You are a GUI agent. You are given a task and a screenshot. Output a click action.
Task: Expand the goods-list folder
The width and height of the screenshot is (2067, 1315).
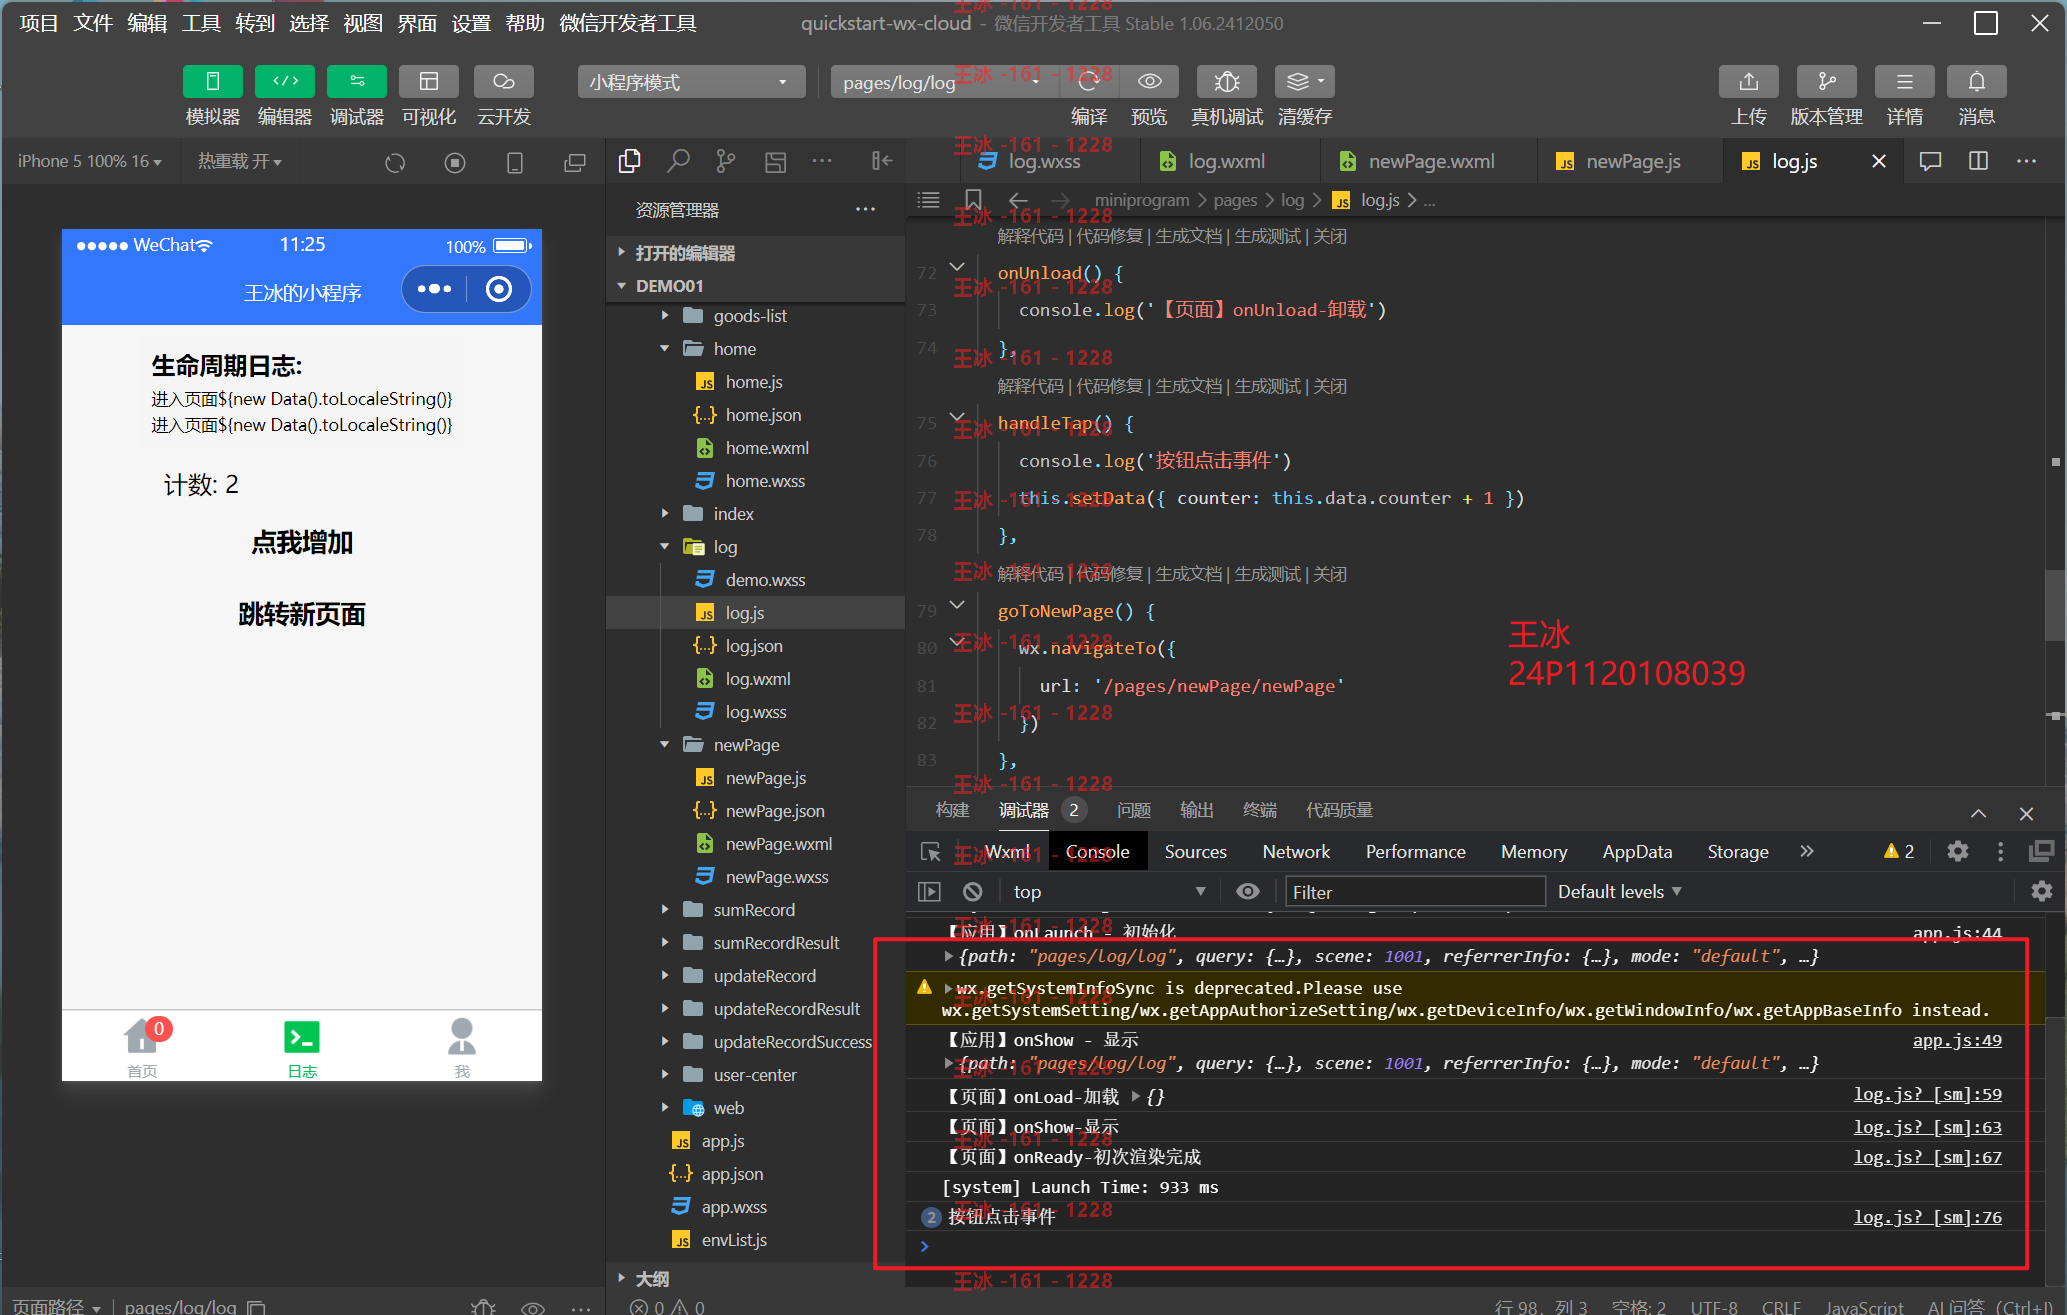[755, 316]
